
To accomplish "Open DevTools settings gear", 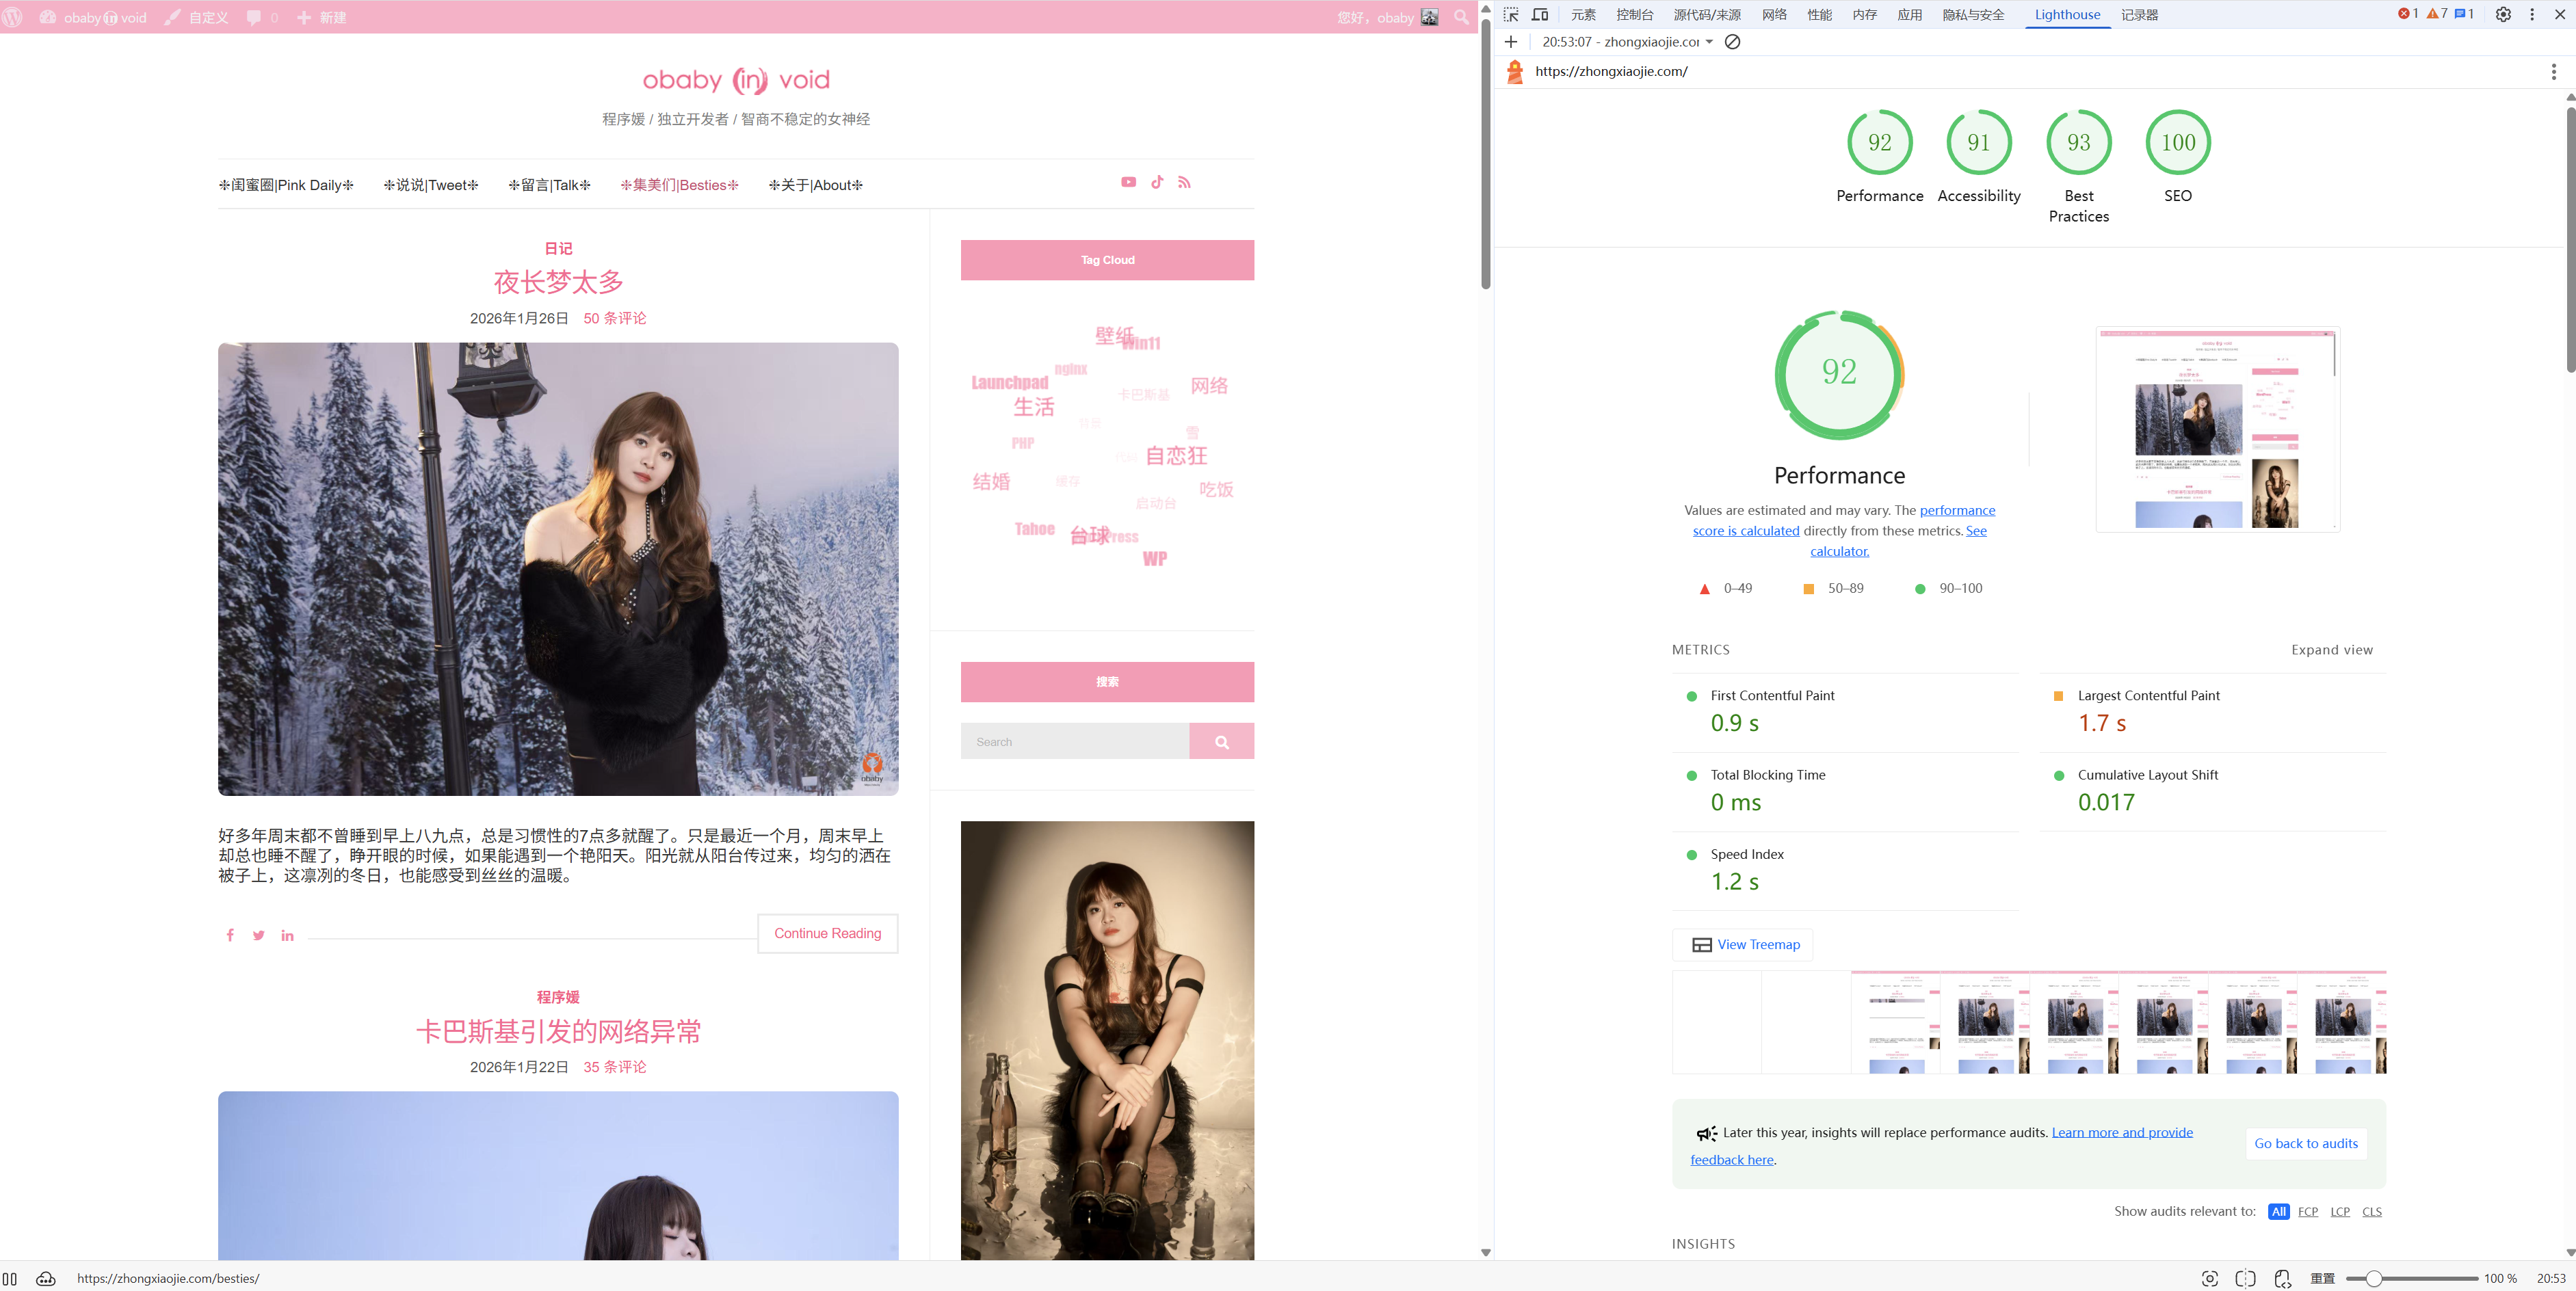I will pyautogui.click(x=2503, y=15).
